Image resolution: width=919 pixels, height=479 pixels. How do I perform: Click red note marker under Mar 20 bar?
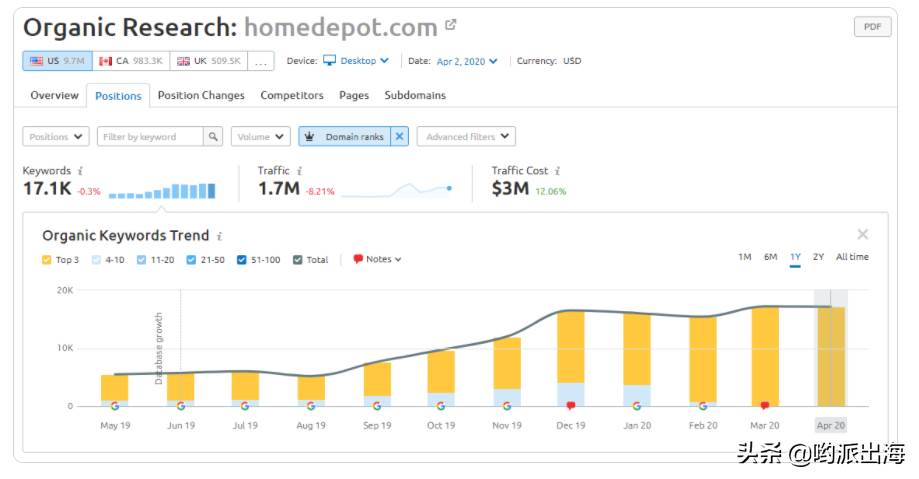(765, 406)
